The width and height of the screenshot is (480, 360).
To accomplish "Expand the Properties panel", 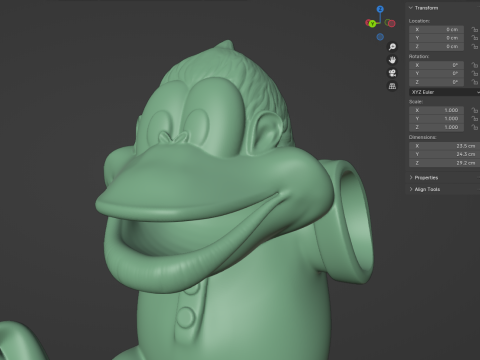I will 411,178.
